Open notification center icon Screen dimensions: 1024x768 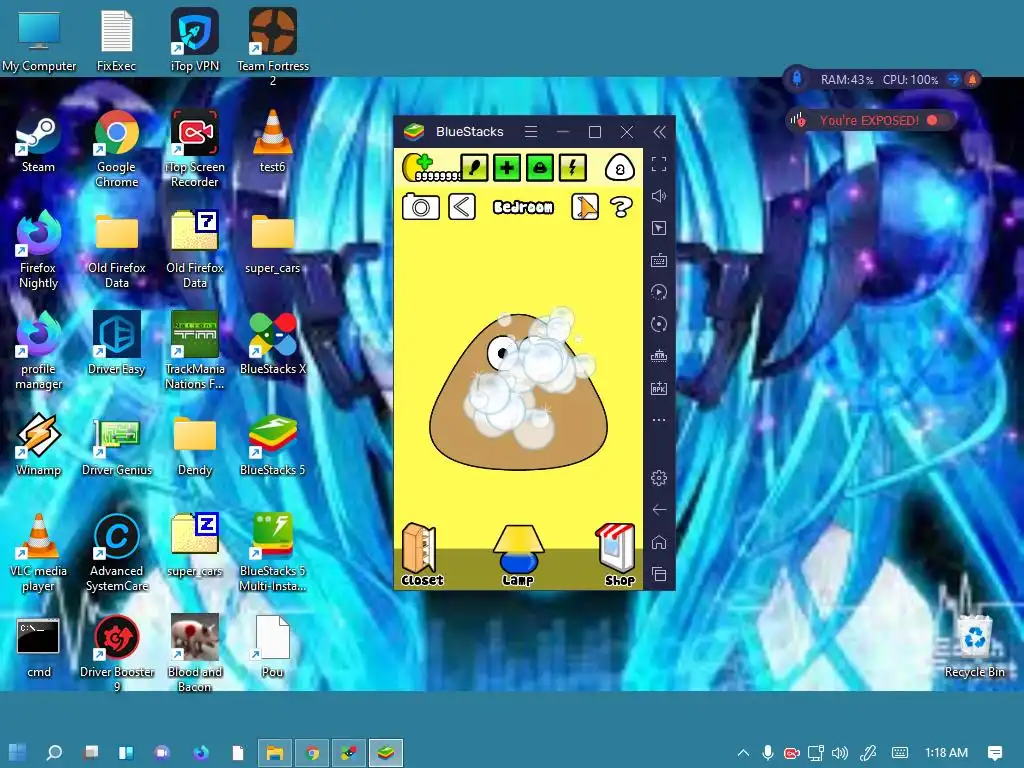(995, 753)
